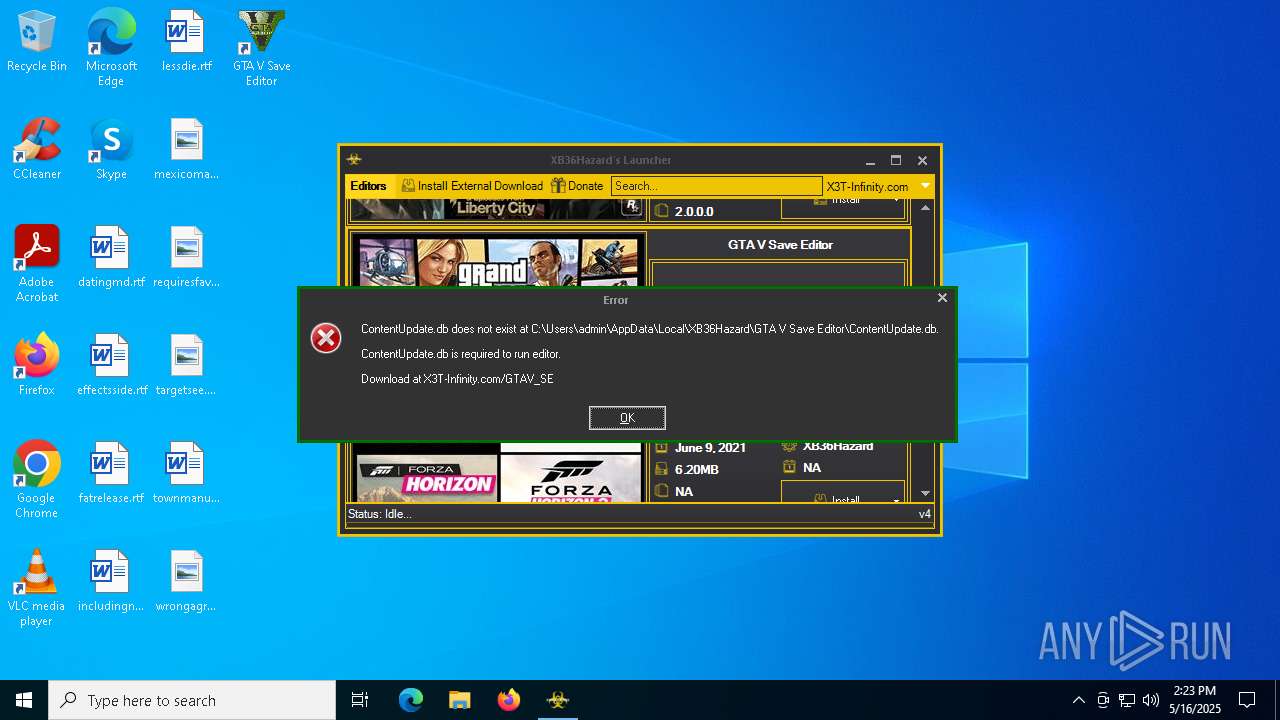Open Recycle Bin on desktop
Viewport: 1280px width, 720px height.
tap(37, 42)
